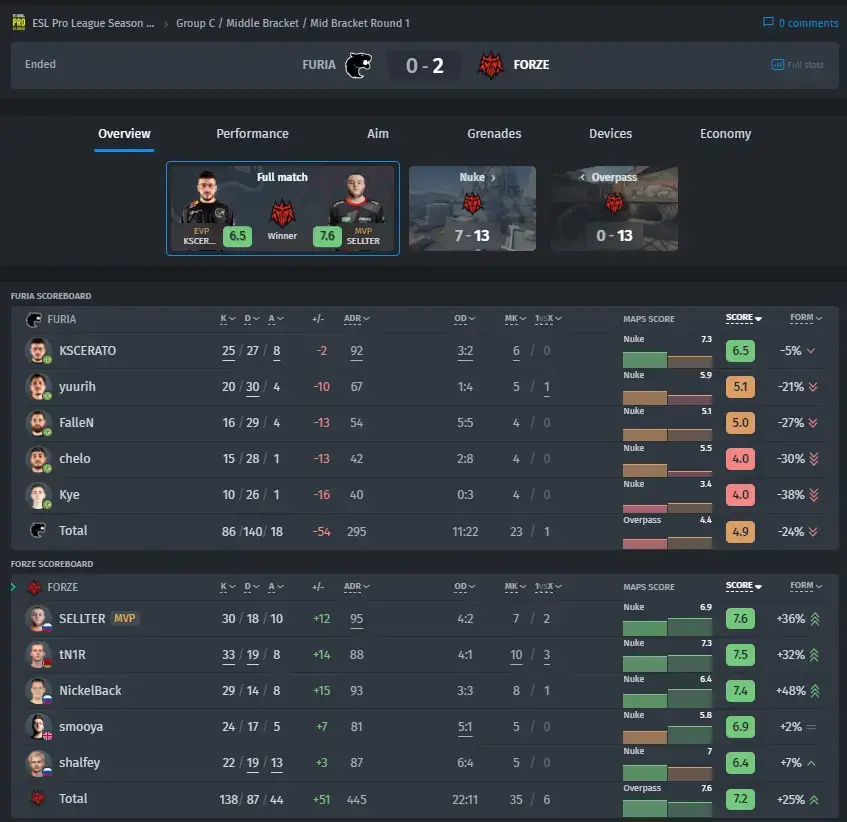This screenshot has height=822, width=847.
Task: Open the Aim tab
Action: point(378,134)
